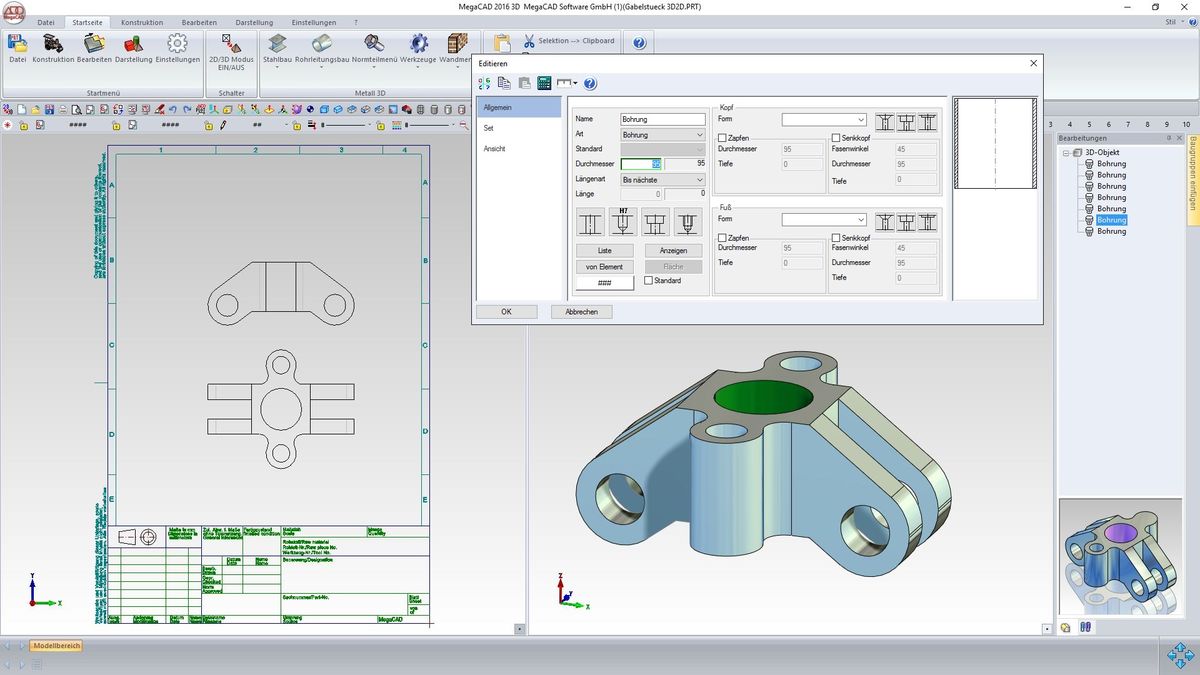Viewport: 1200px width, 675px height.
Task: Collapse the 3D-Objekt tree node
Action: point(1066,153)
